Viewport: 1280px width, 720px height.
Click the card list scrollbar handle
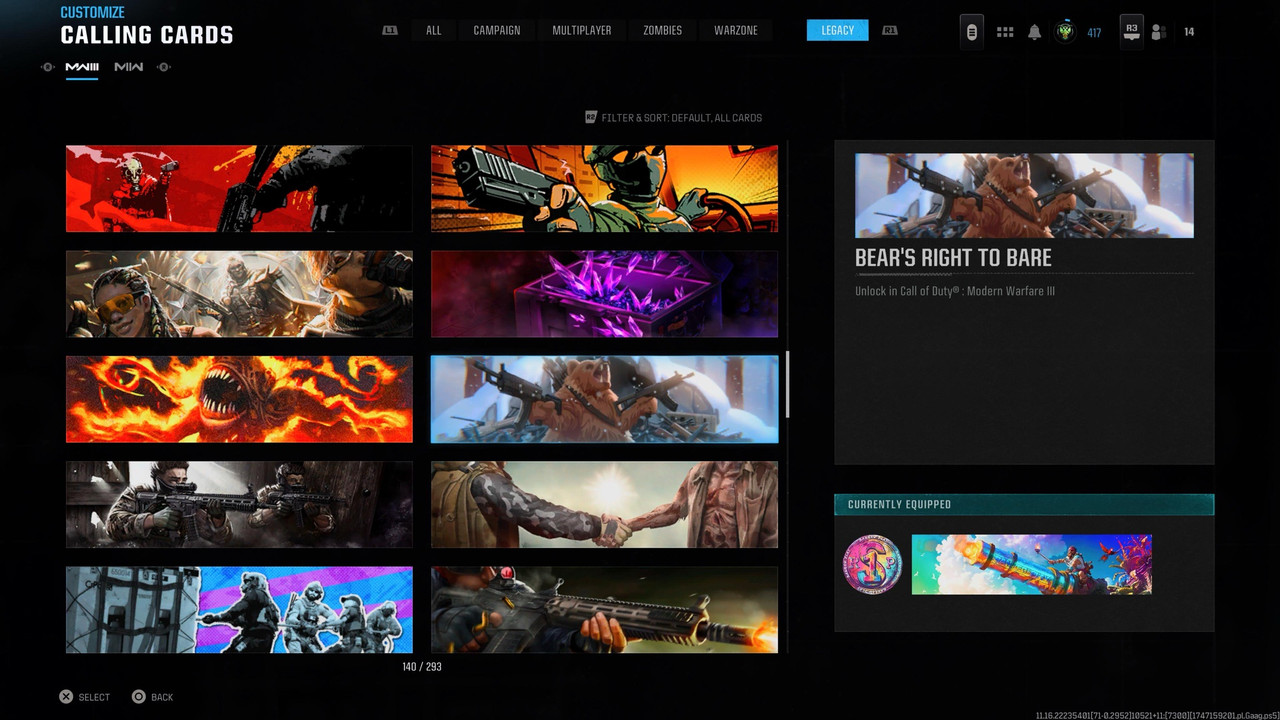[x=788, y=384]
